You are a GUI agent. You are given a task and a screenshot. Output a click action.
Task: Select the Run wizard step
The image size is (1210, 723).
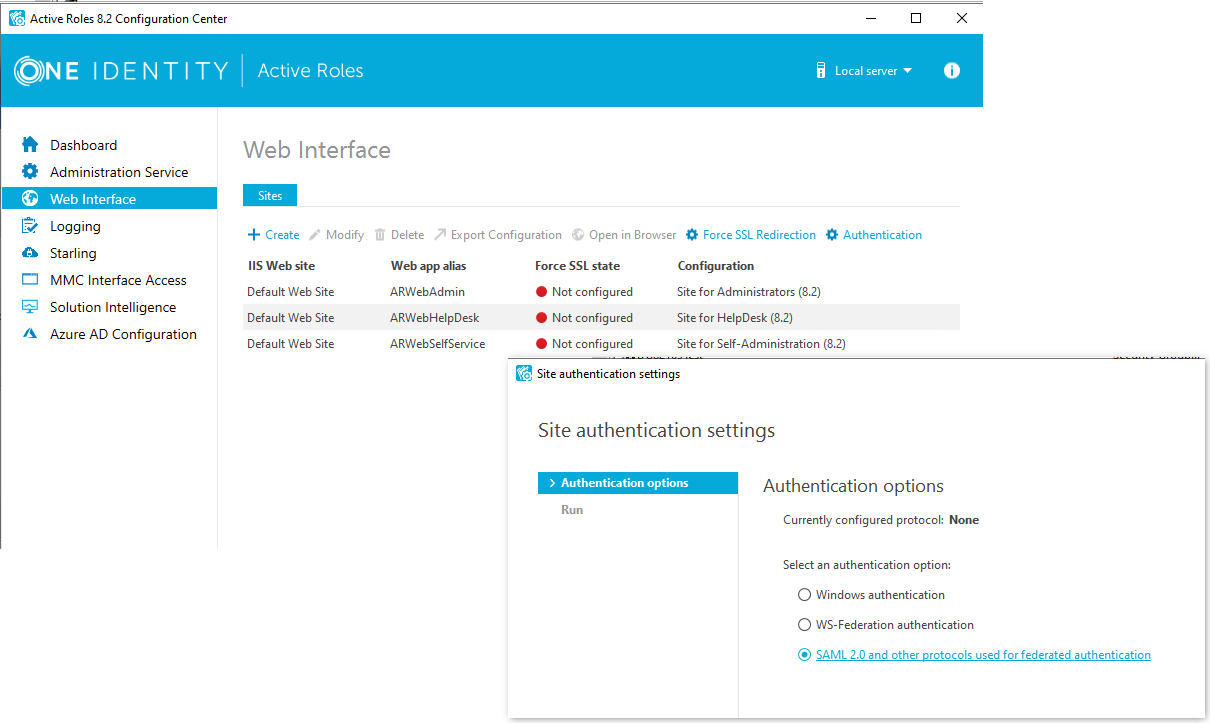point(572,510)
